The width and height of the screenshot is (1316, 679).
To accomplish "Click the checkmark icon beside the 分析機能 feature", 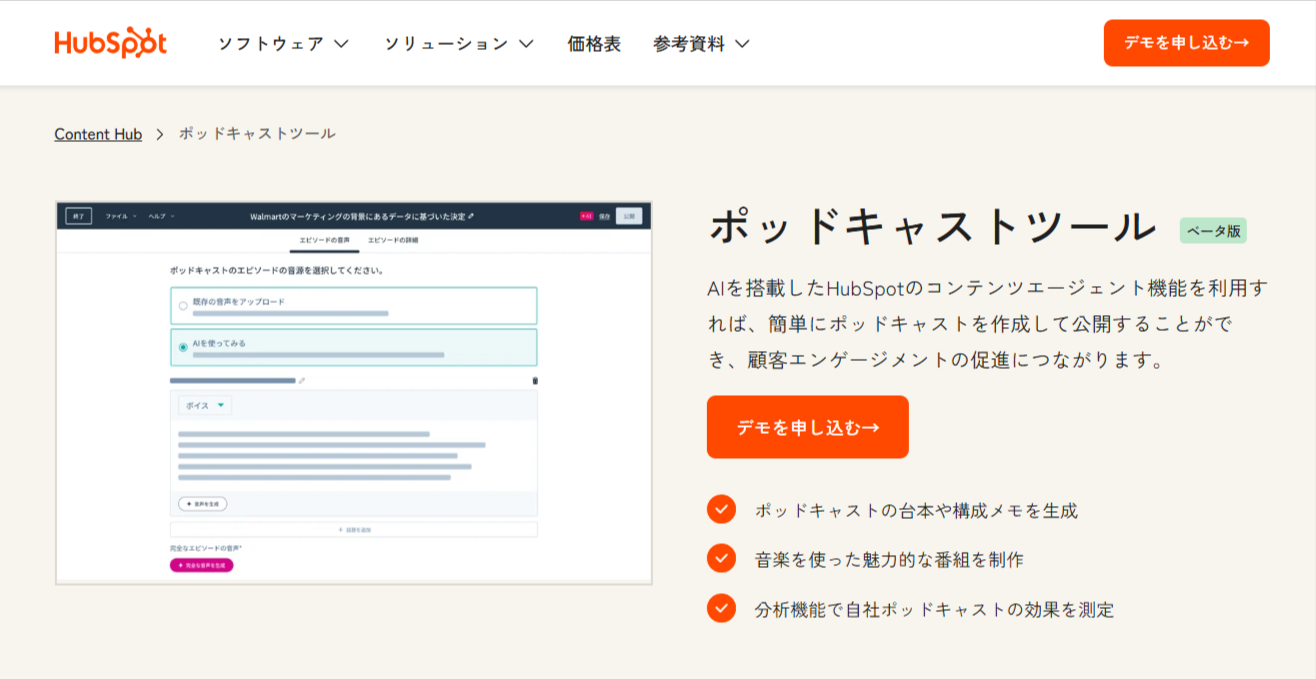I will point(721,609).
